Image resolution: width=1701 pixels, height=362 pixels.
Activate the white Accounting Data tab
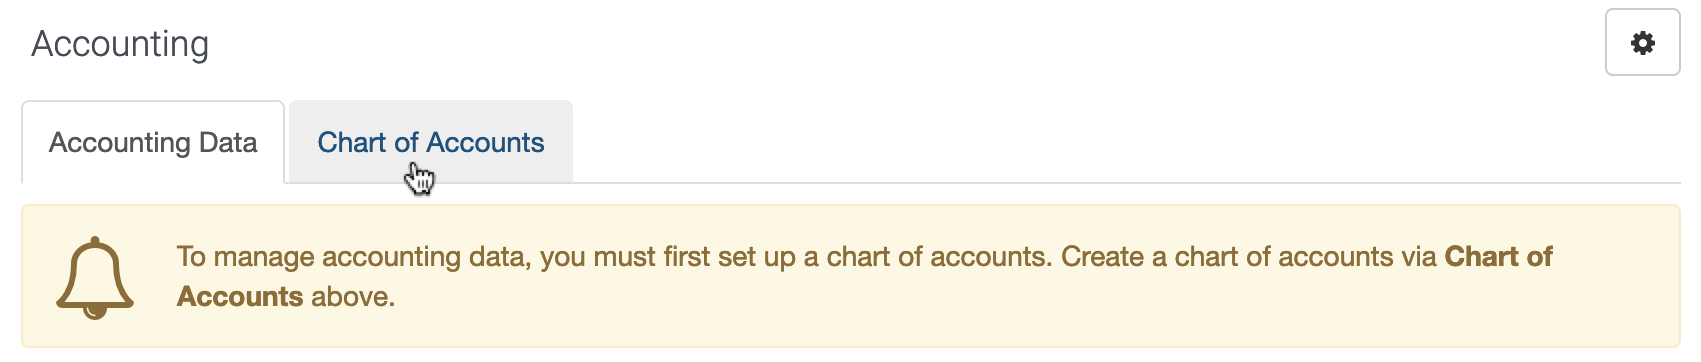pyautogui.click(x=153, y=142)
